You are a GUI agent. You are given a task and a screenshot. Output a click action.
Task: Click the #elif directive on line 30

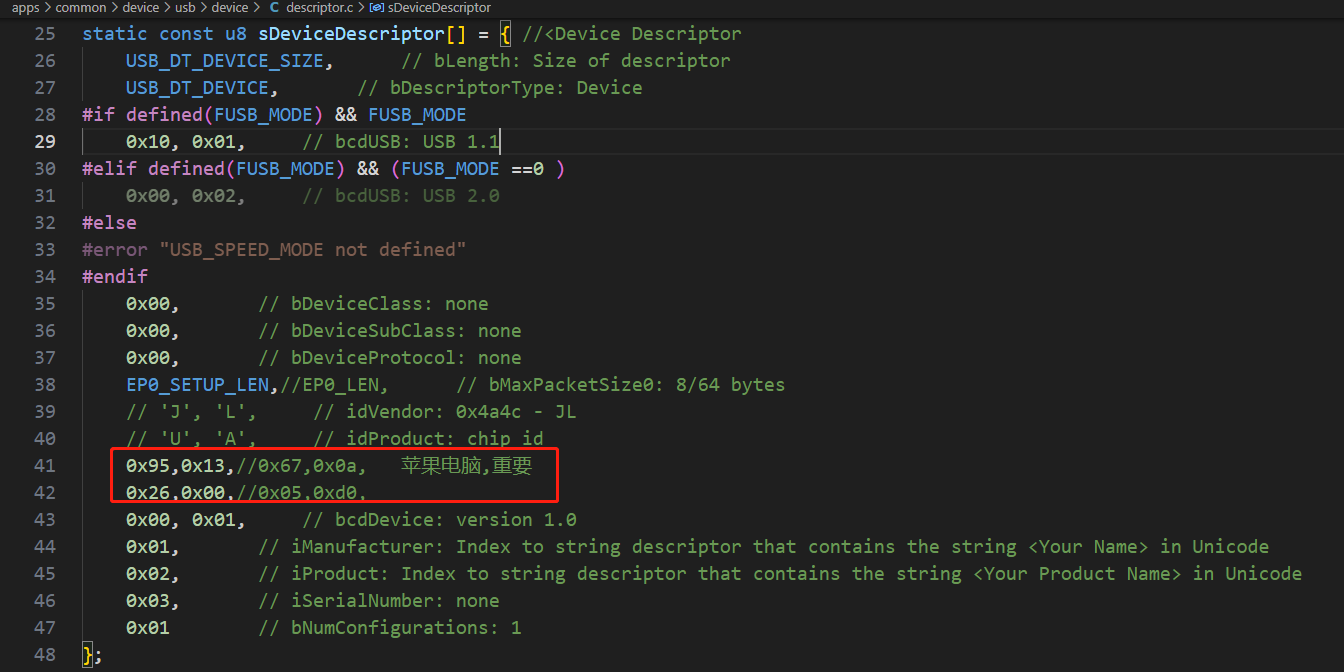point(109,169)
